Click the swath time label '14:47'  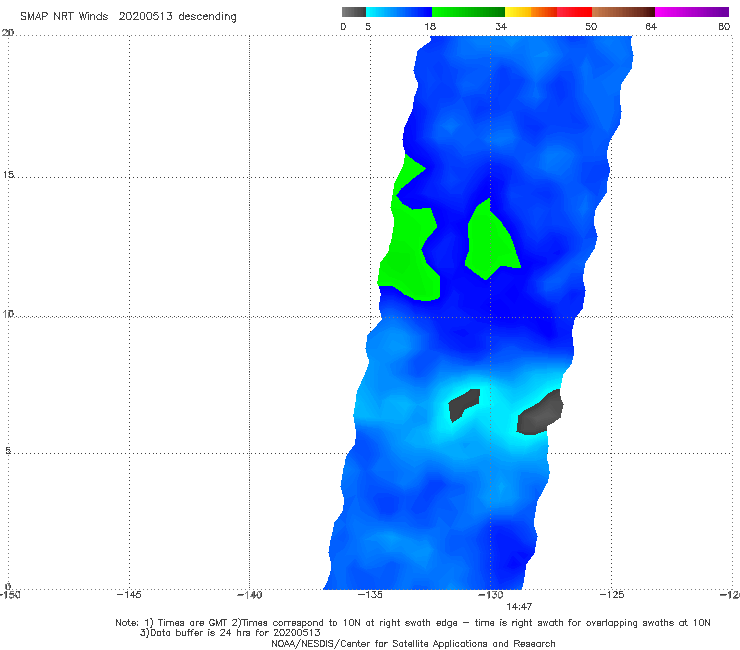tap(519, 607)
